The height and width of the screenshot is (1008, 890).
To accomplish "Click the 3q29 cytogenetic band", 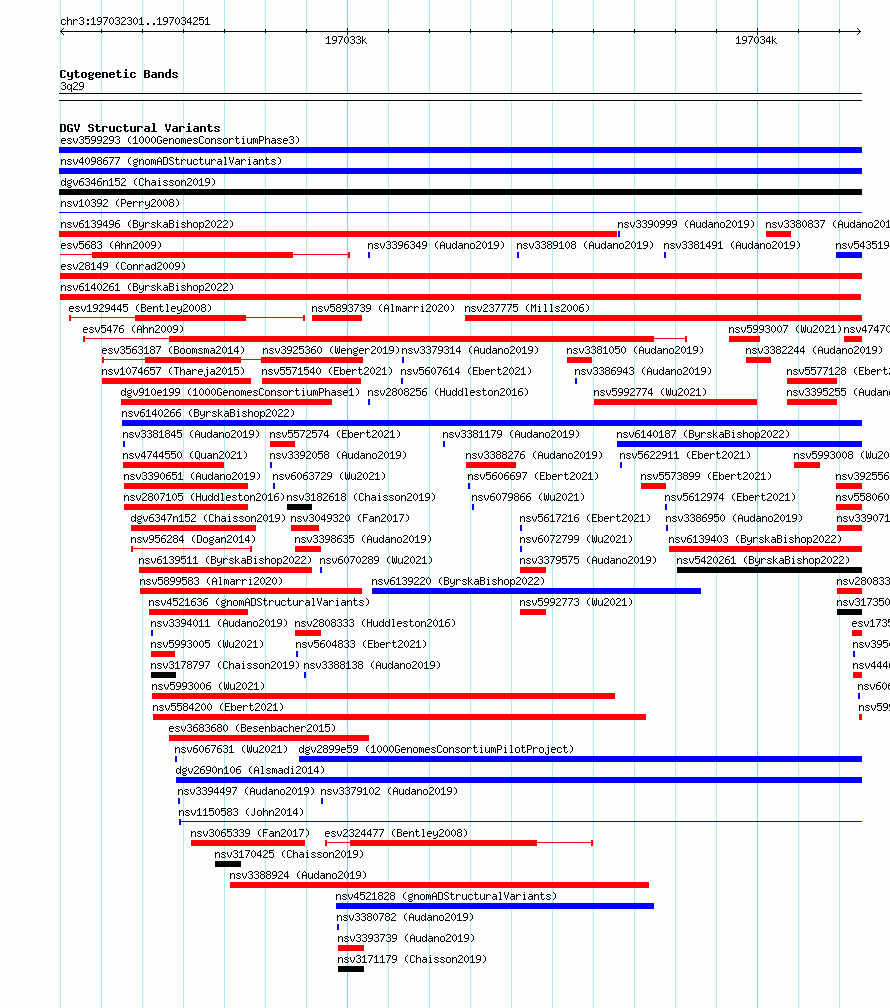I will click(72, 86).
